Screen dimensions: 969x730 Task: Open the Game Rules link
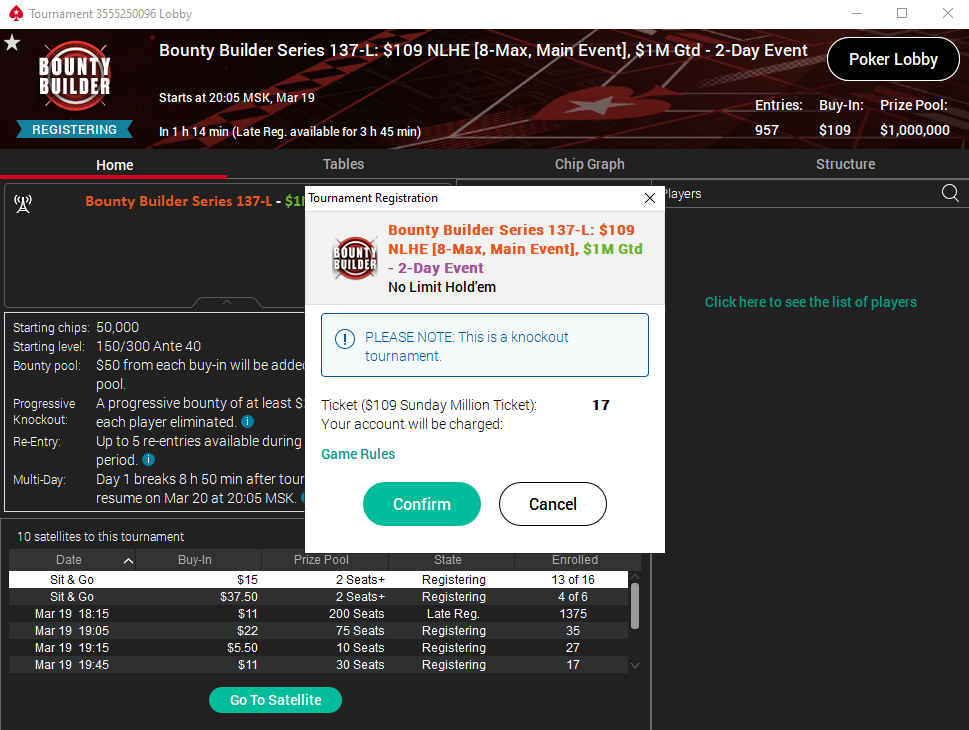pos(358,454)
